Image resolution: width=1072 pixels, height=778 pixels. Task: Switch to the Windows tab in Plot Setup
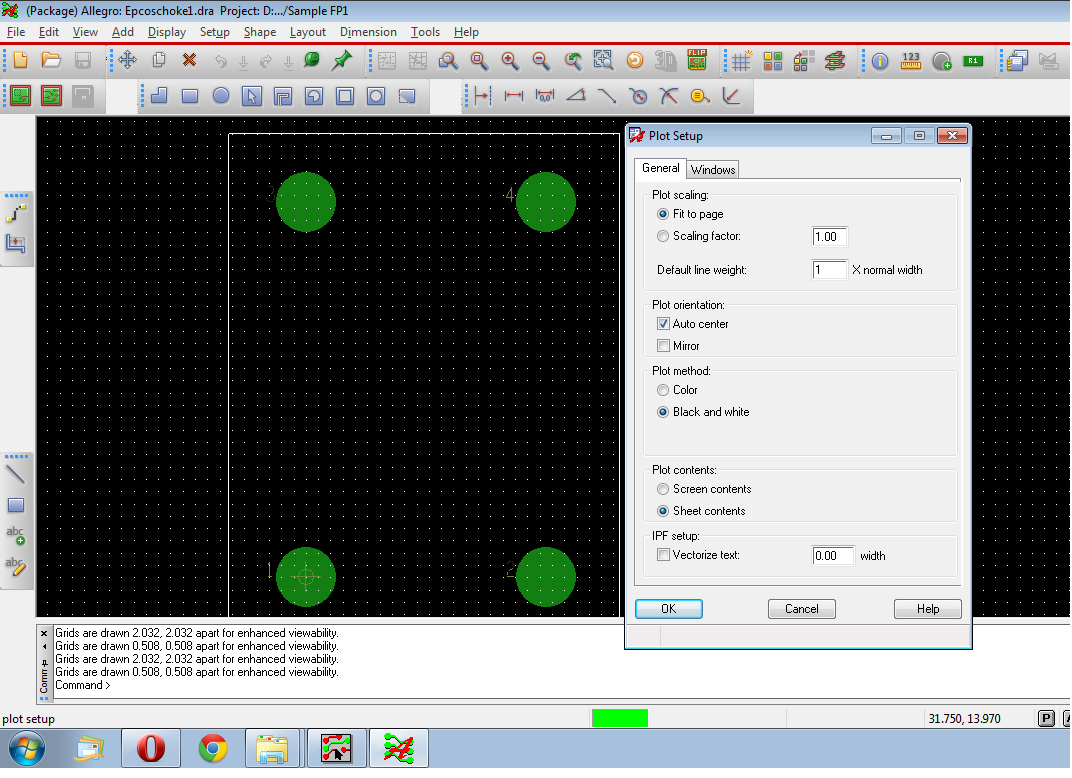pyautogui.click(x=712, y=170)
